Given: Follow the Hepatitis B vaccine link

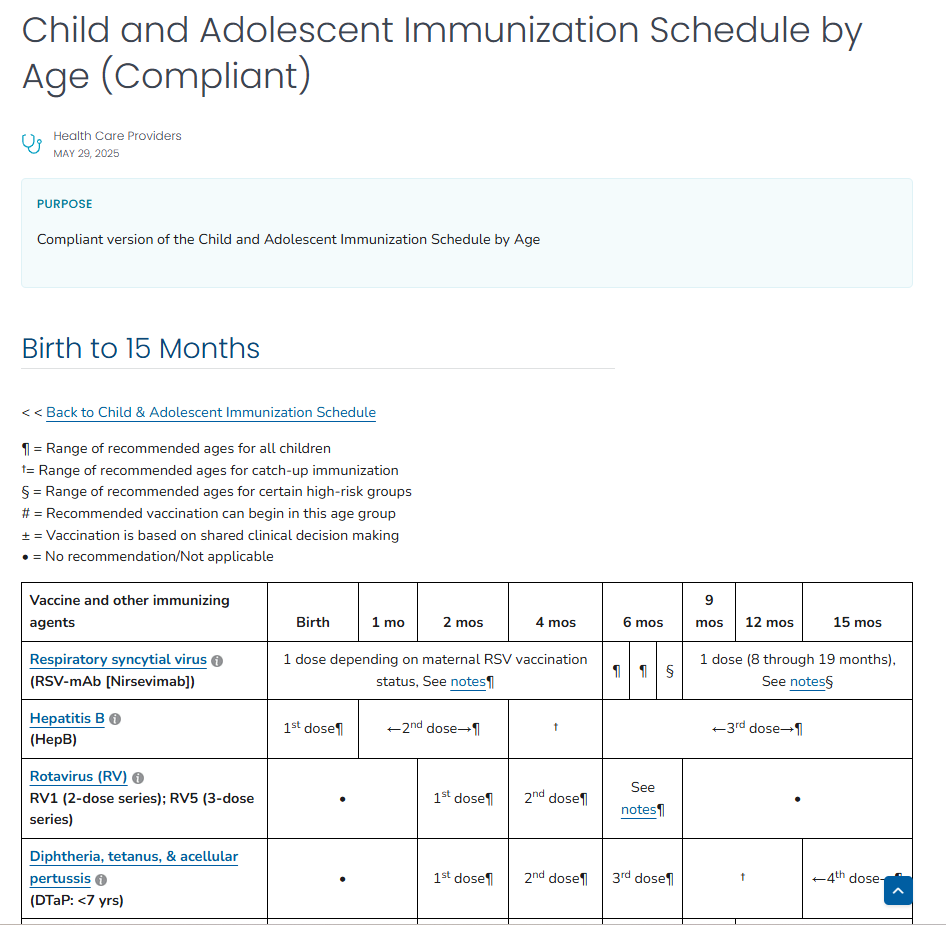Looking at the screenshot, I should coord(67,719).
